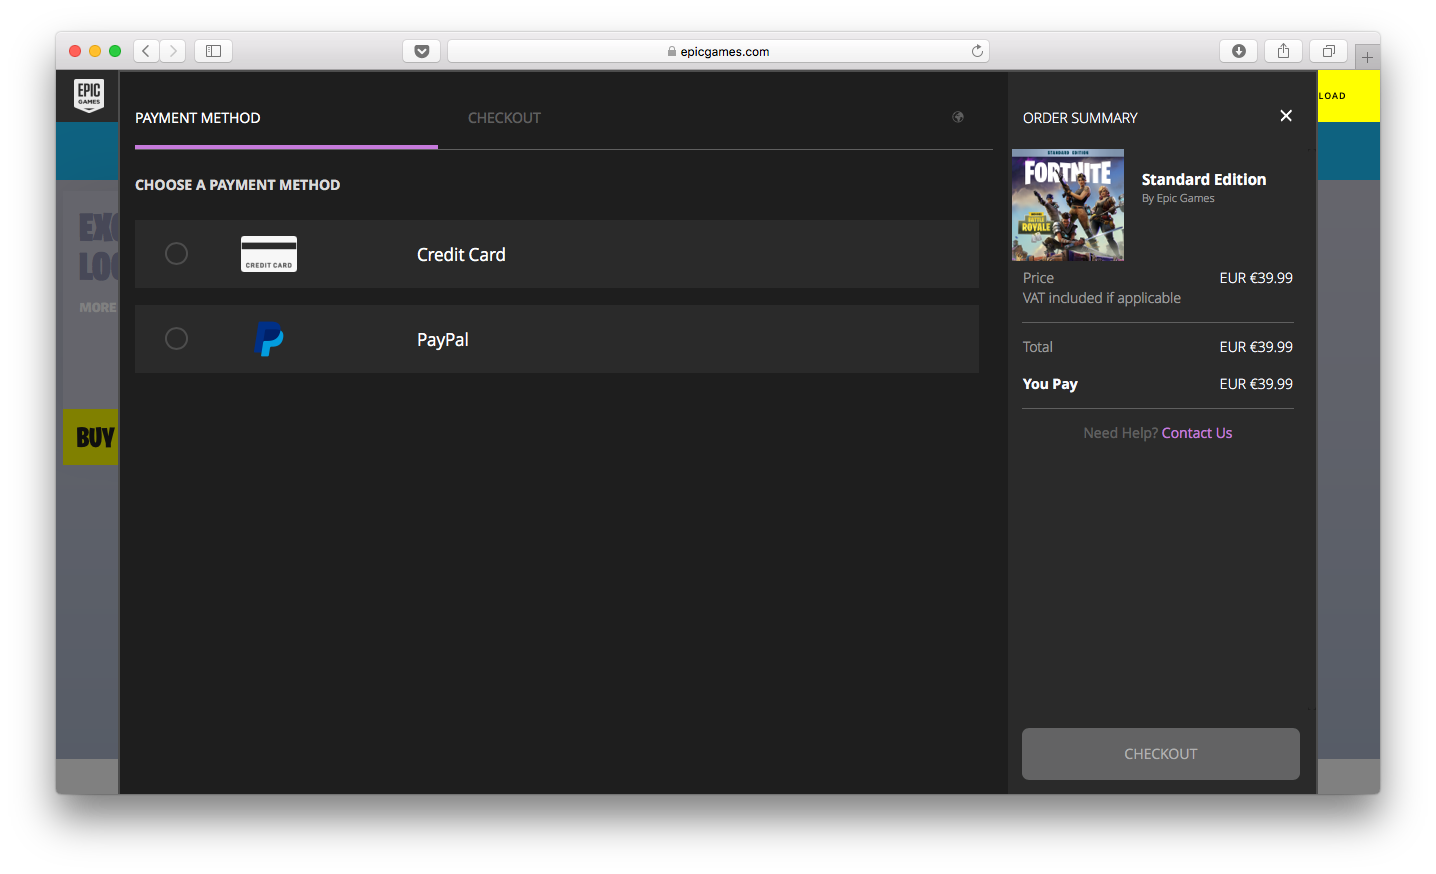Screen dimensions: 1436x874
Task: Reload the page in address bar
Action: point(977,51)
